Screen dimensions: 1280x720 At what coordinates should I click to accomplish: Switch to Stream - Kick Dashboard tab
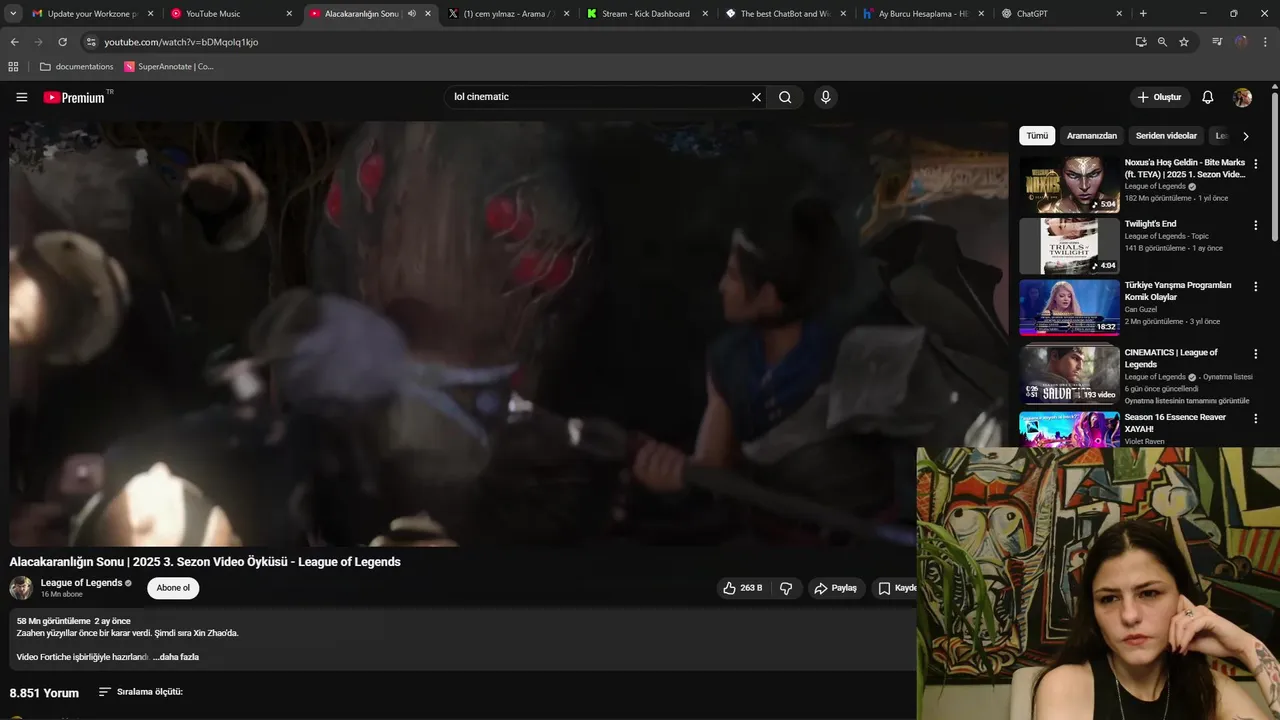[647, 14]
